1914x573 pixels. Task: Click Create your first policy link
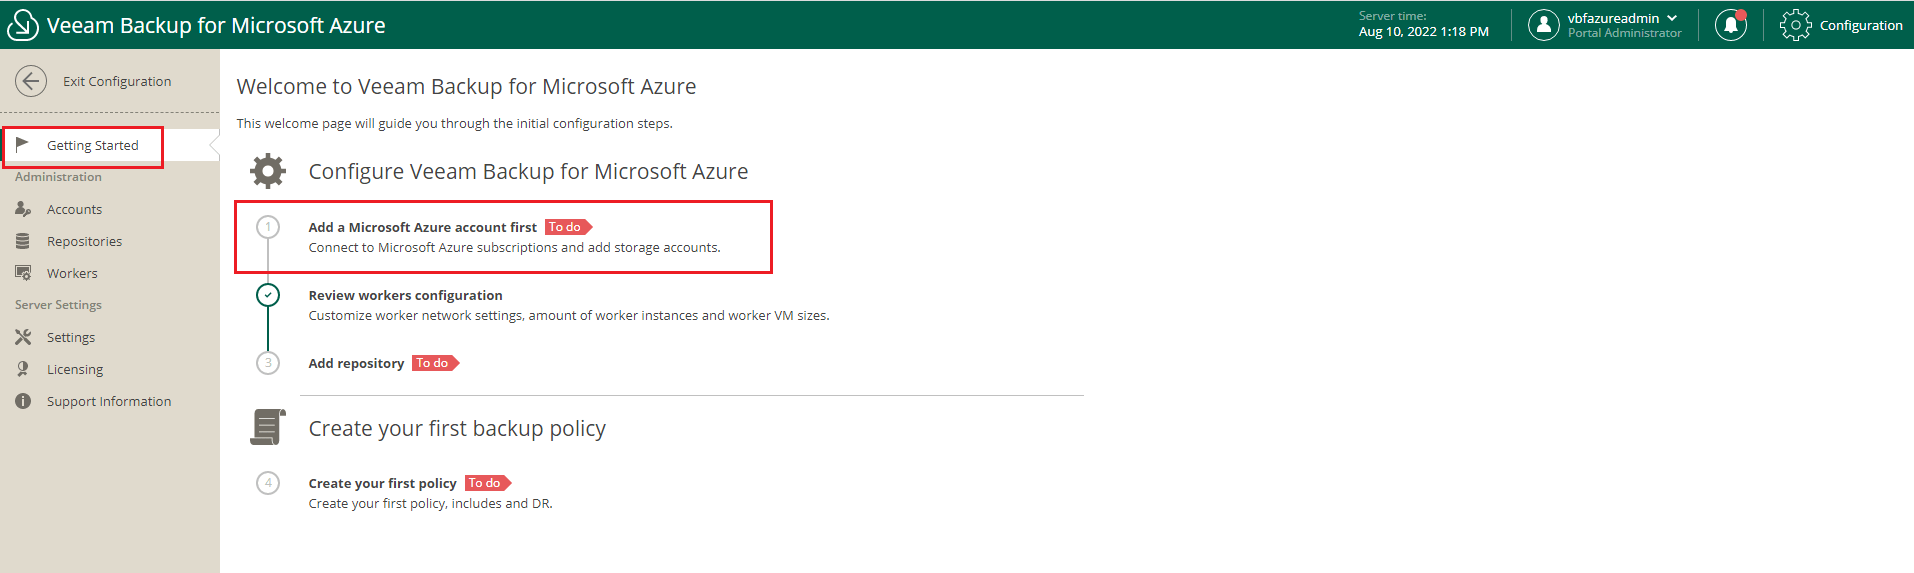click(x=382, y=483)
